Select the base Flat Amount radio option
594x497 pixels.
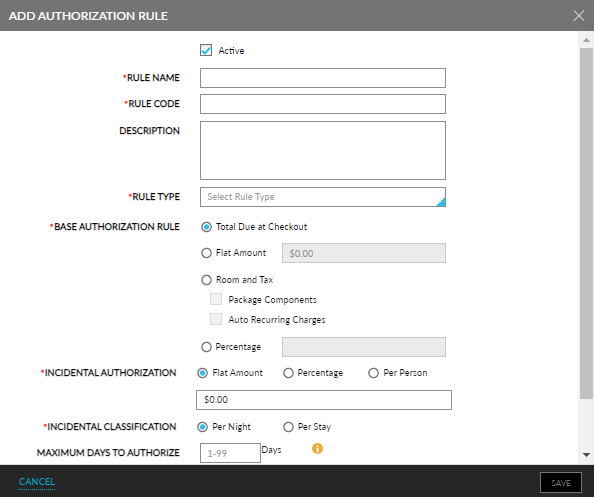(206, 253)
